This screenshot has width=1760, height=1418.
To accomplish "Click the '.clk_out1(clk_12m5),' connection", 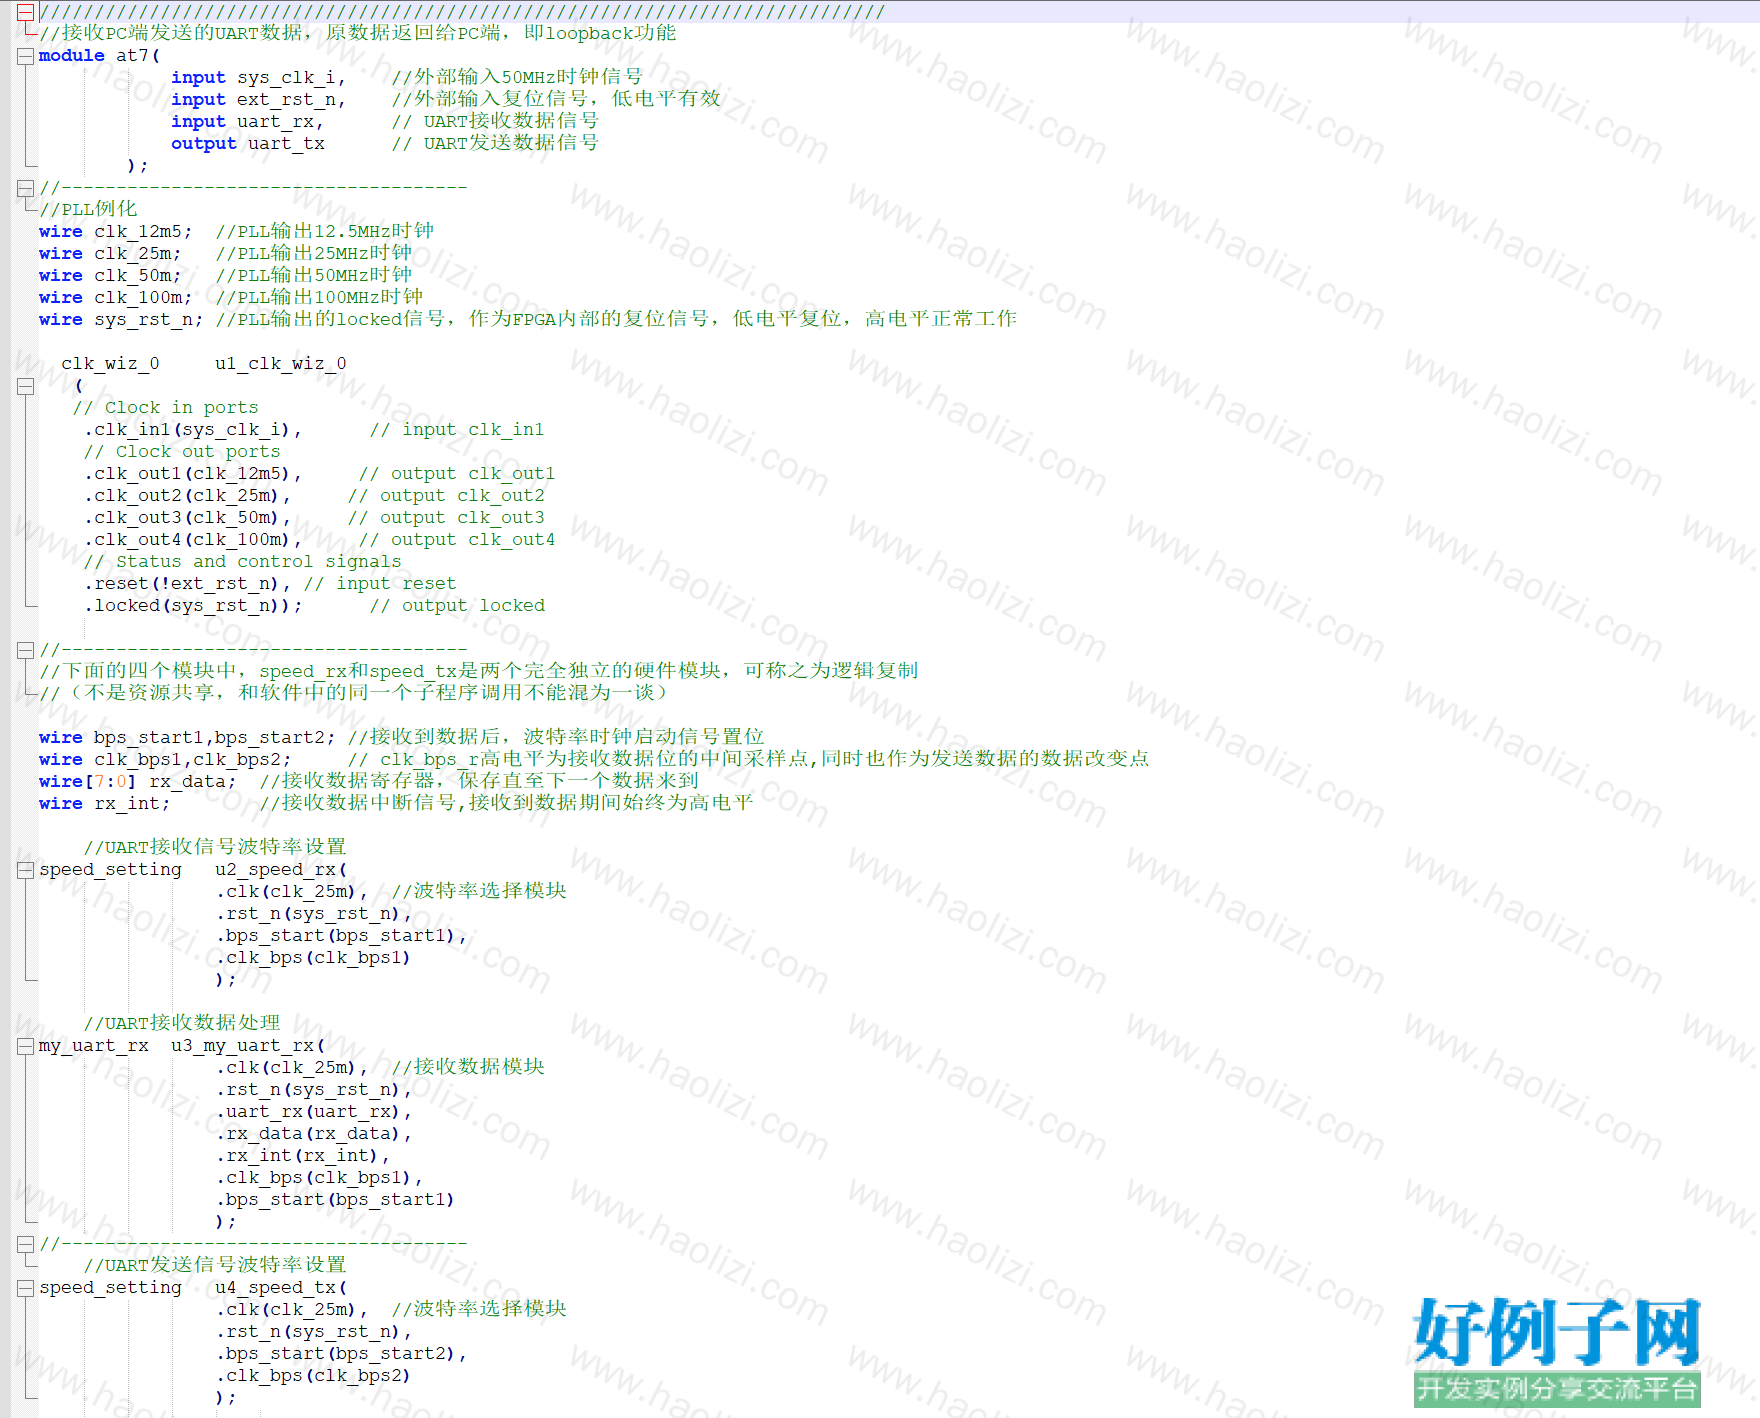I will (192, 474).
